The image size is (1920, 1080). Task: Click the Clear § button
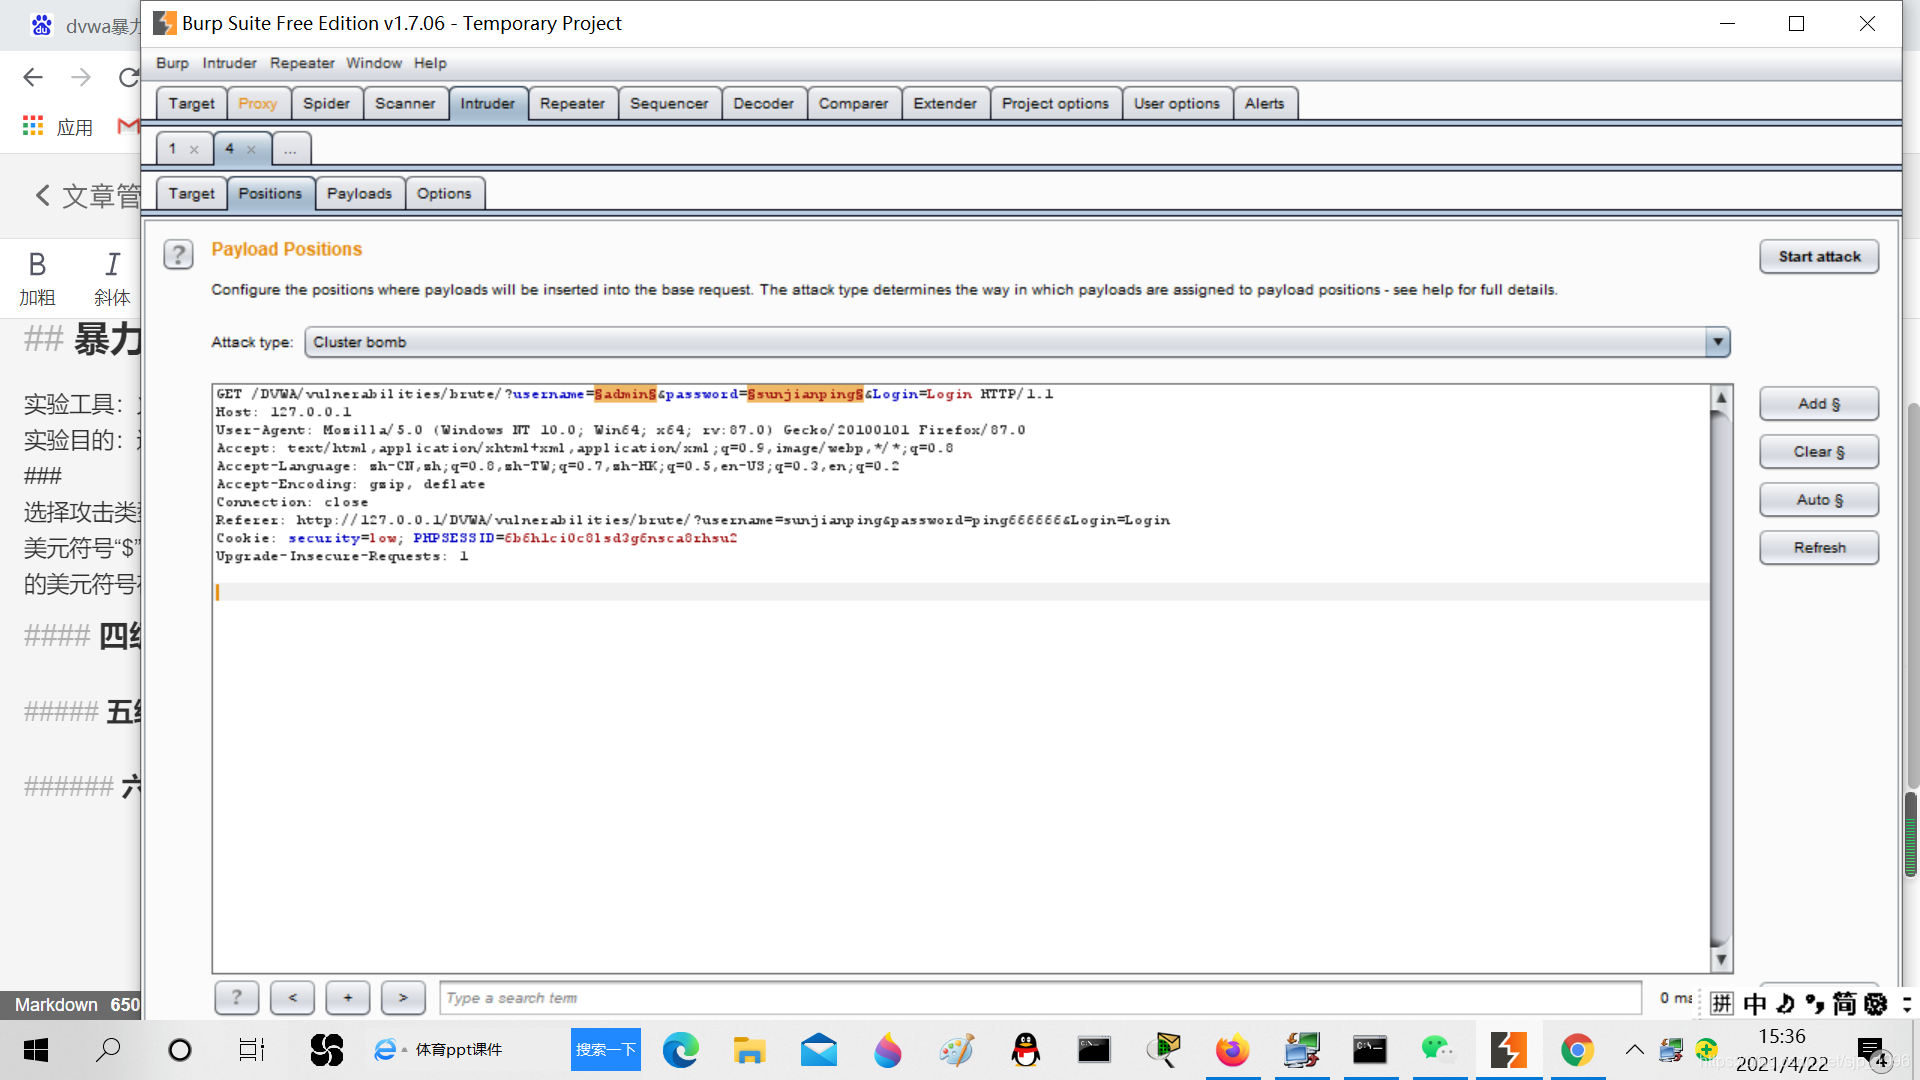click(1819, 451)
